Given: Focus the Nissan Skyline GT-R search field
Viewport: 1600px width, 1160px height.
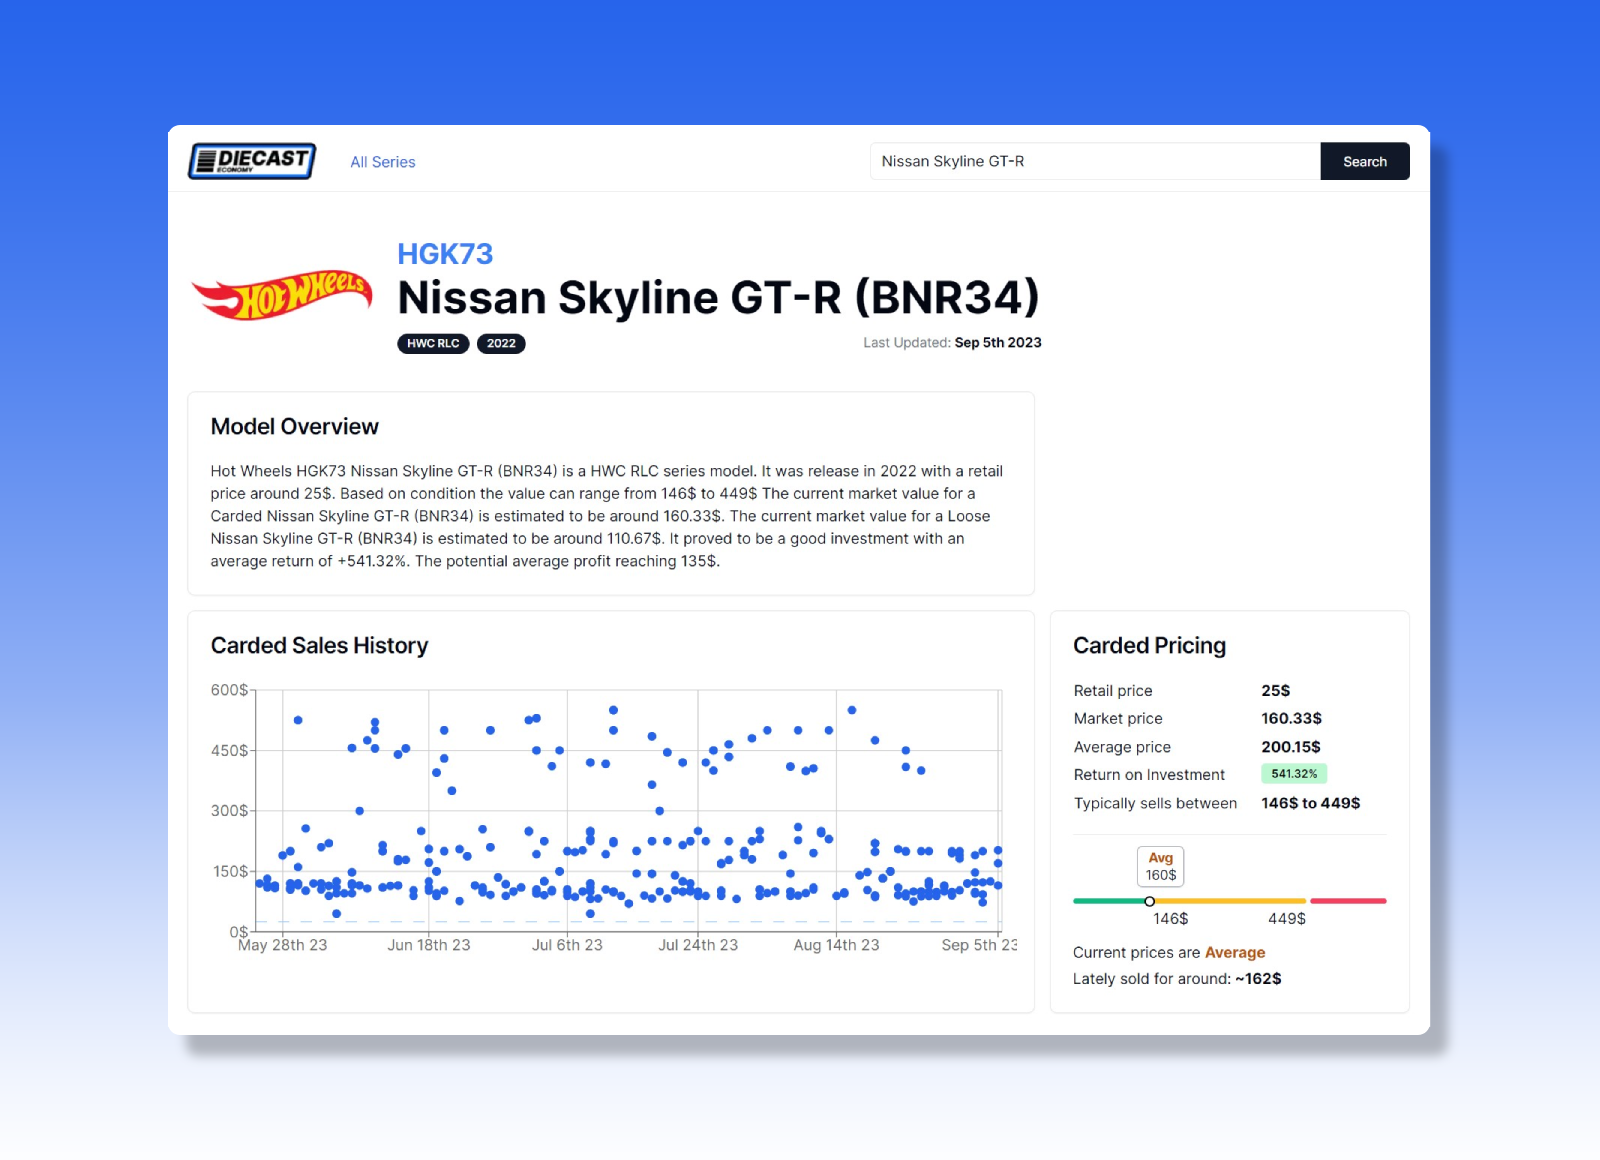Looking at the screenshot, I should [1095, 161].
